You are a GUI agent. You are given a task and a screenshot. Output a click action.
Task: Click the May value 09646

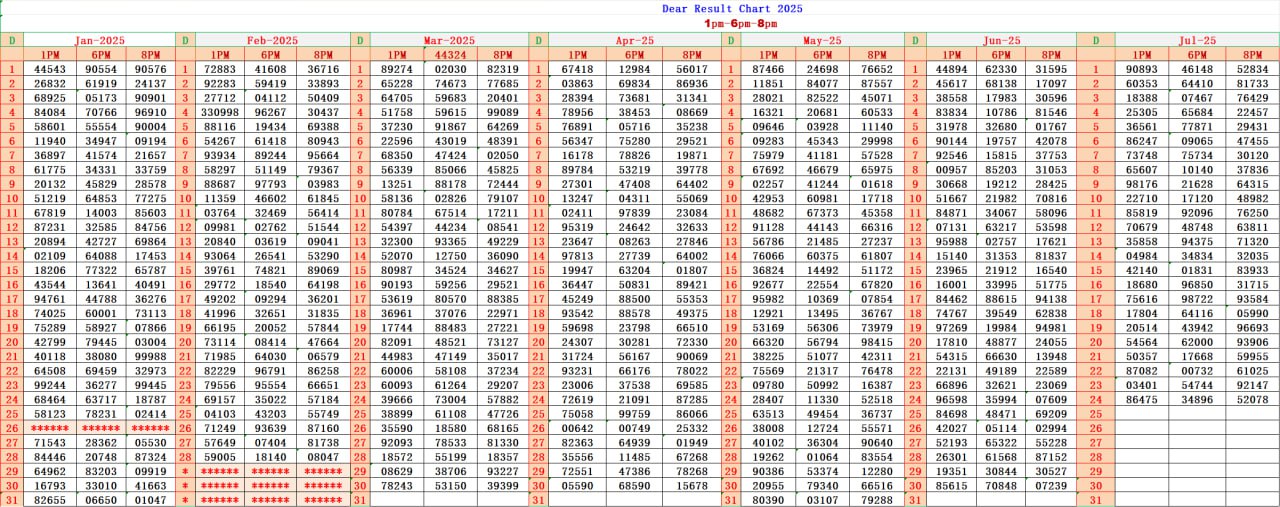(768, 127)
